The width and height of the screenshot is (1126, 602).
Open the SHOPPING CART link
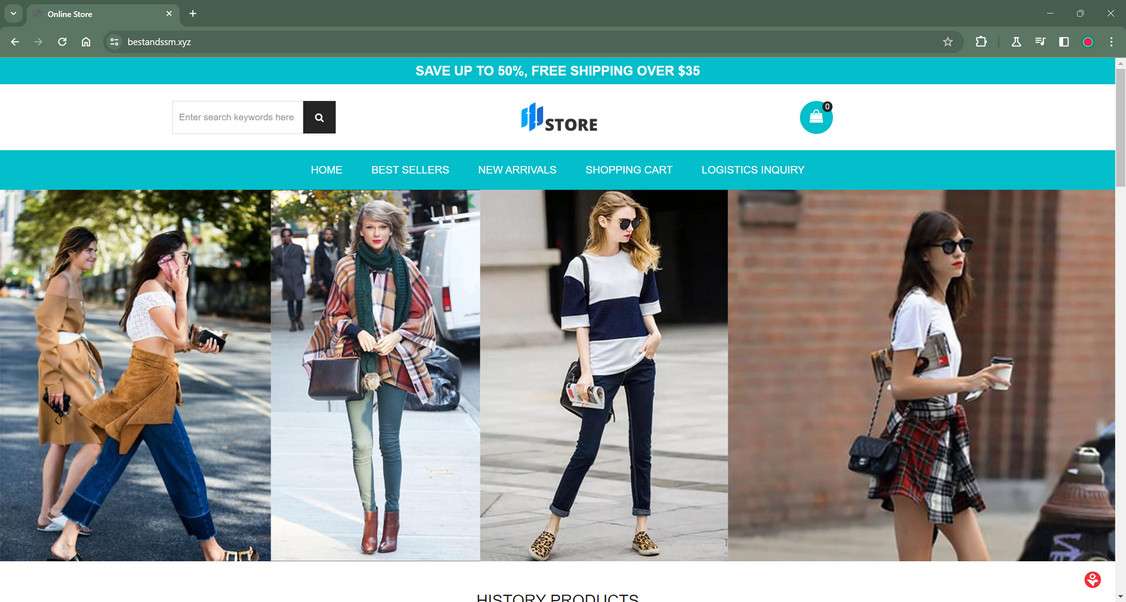point(628,170)
